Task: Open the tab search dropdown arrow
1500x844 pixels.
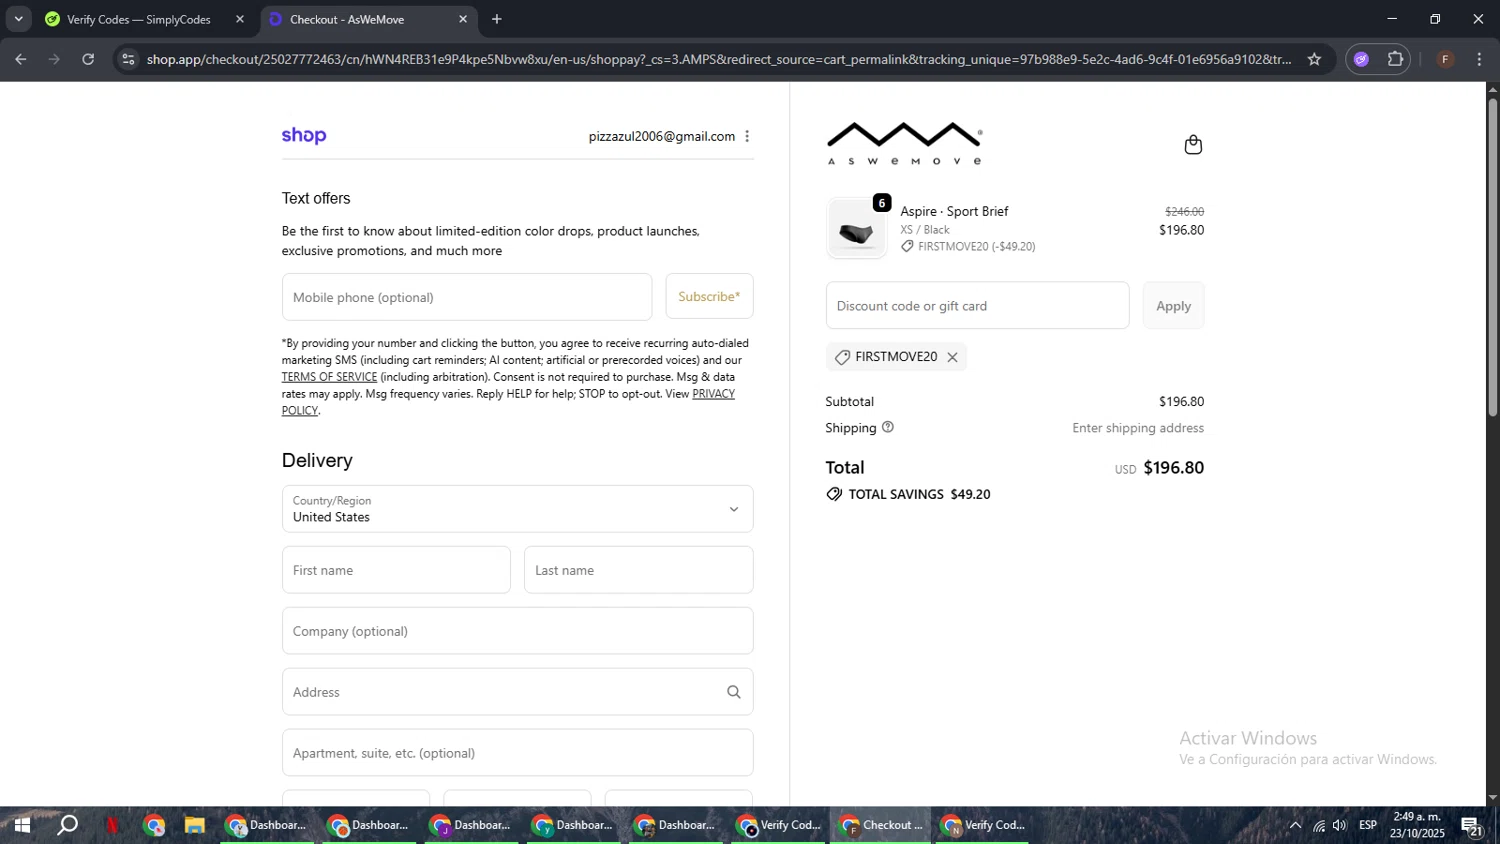Action: (x=18, y=19)
